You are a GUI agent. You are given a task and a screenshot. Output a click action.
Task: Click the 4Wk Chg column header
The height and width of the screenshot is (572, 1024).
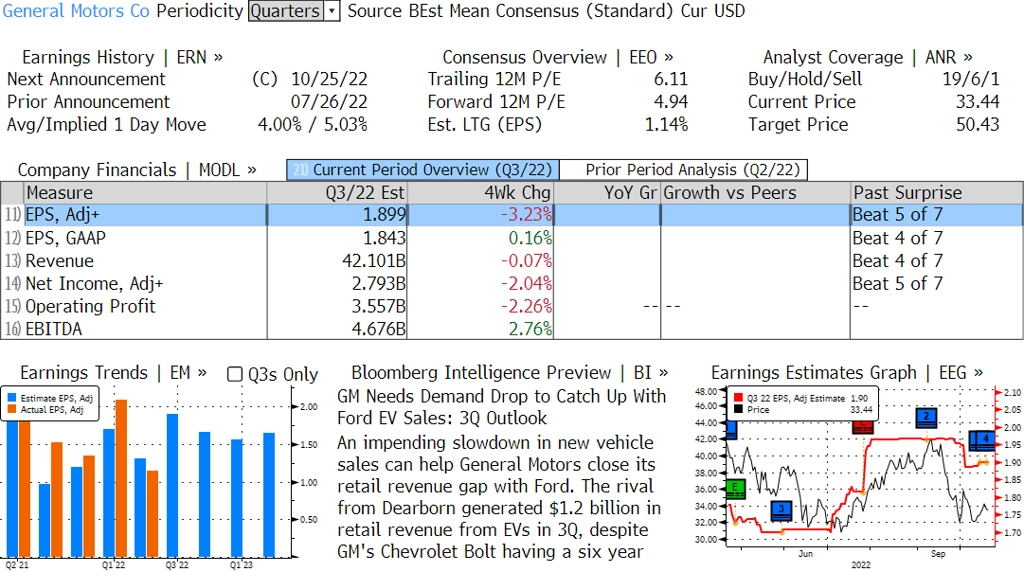click(480, 193)
